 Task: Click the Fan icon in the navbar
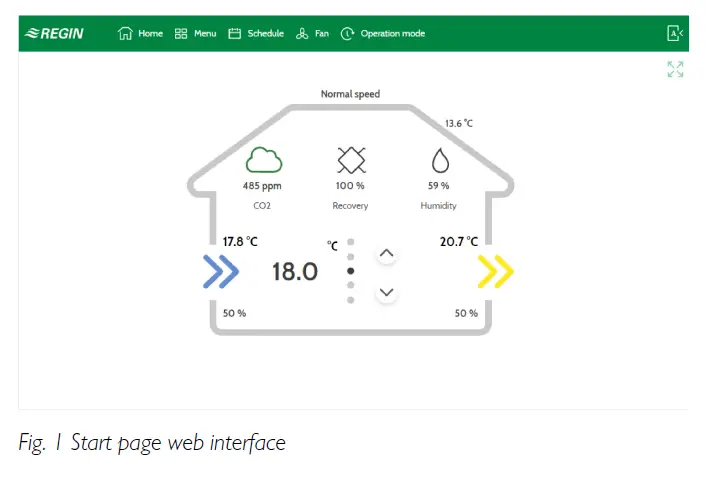(302, 33)
